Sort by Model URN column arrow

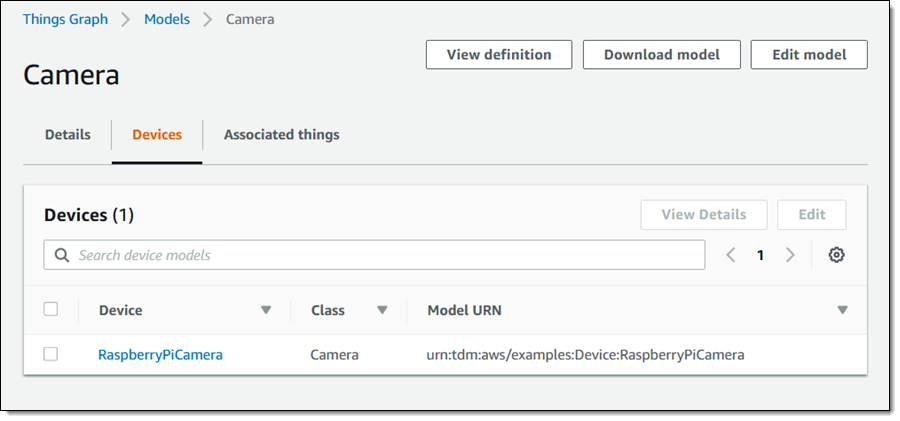[x=842, y=310]
